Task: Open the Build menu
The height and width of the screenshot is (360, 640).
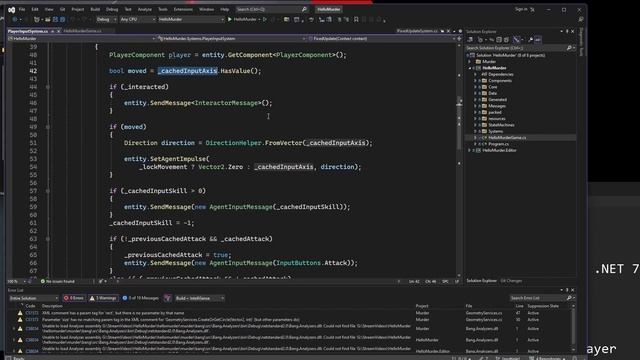Action: coord(95,9)
